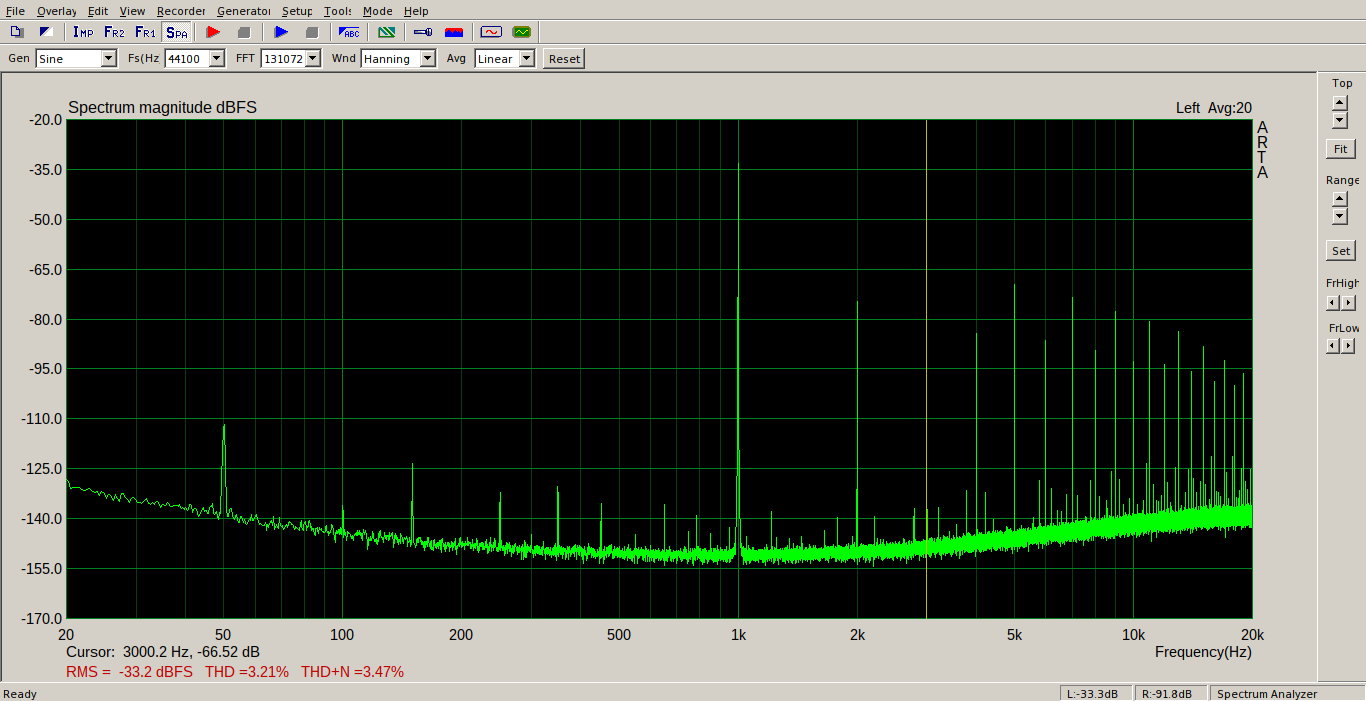Click the 'Ready' status bar text
This screenshot has height=701, width=1366.
[x=20, y=694]
